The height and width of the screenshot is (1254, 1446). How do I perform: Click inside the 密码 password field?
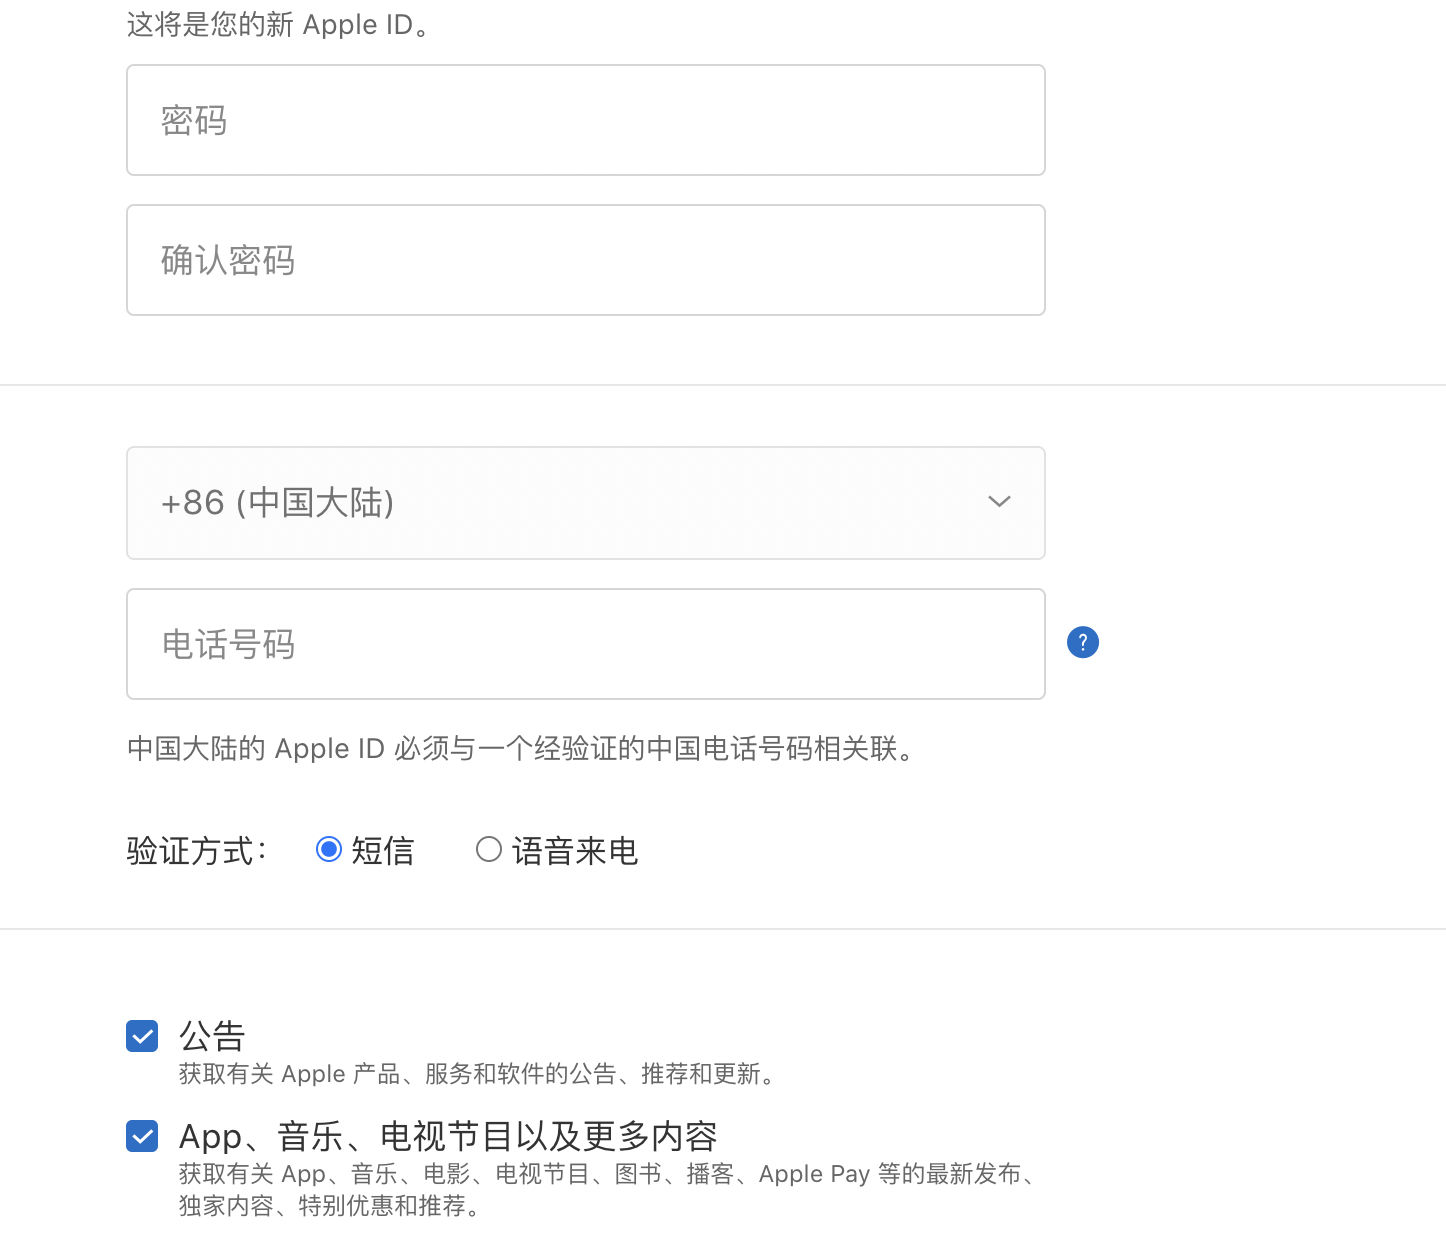pos(585,119)
